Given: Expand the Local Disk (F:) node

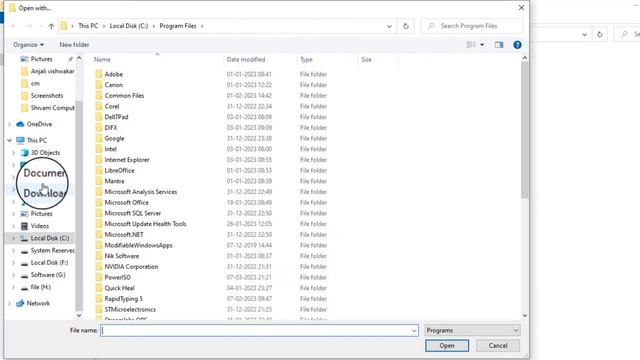Looking at the screenshot, I should [13, 262].
